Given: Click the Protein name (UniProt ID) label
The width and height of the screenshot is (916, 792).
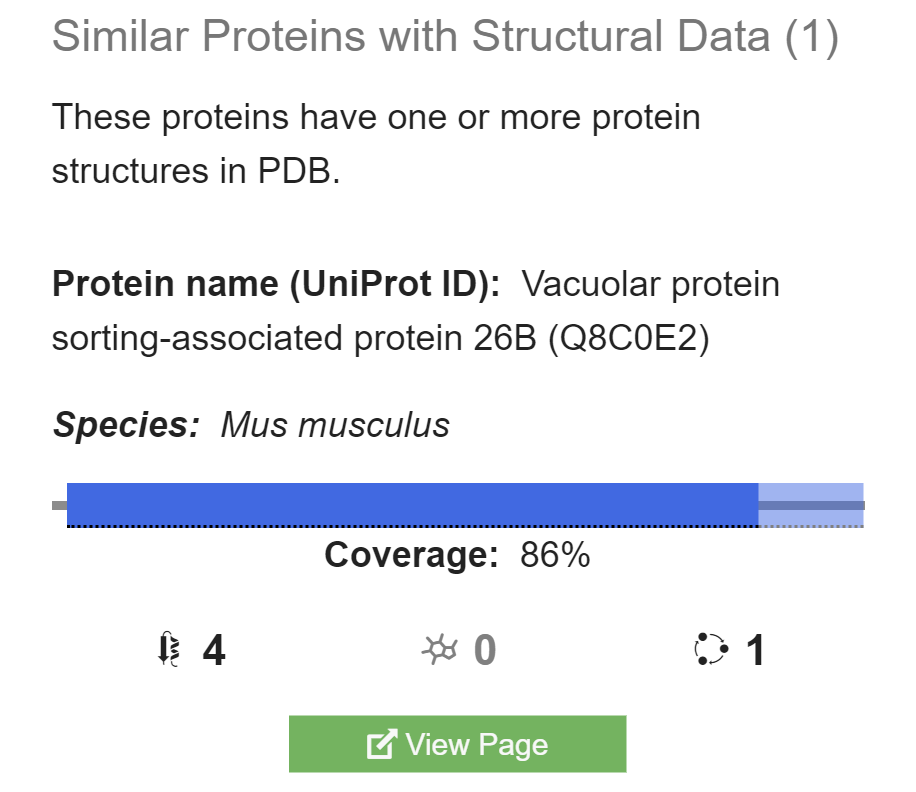Looking at the screenshot, I should click(276, 285).
